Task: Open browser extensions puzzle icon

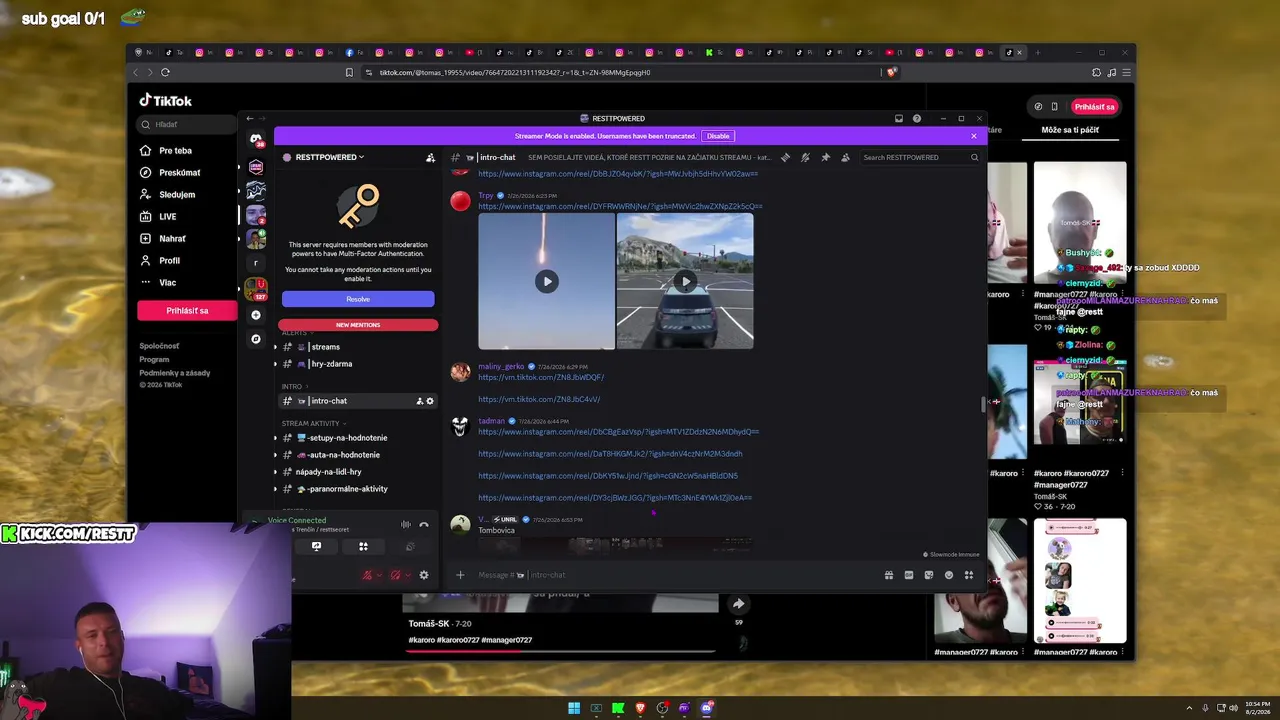Action: (1096, 72)
